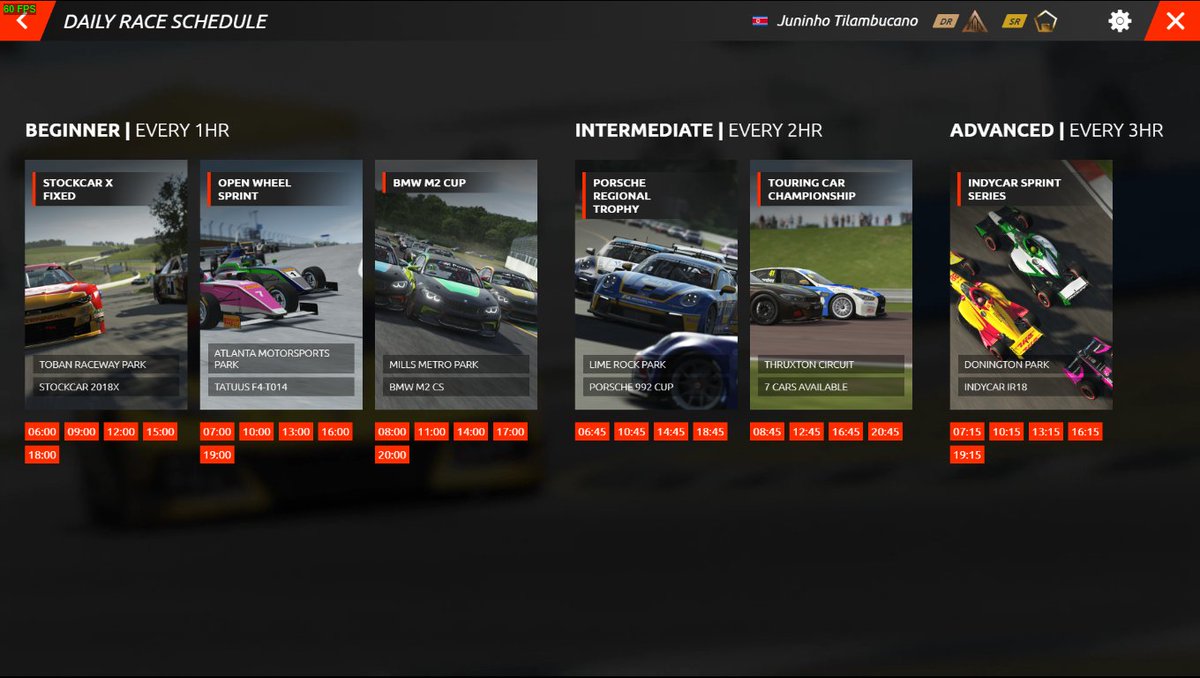
Task: Select the 16:15 race time slot
Action: point(1085,432)
